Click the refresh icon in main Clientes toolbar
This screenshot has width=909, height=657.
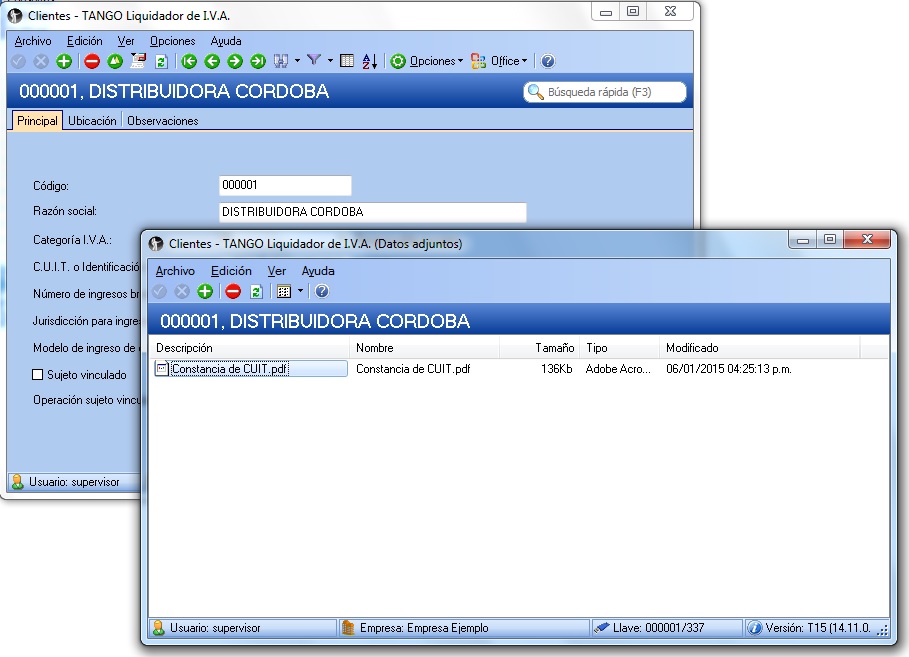point(161,61)
